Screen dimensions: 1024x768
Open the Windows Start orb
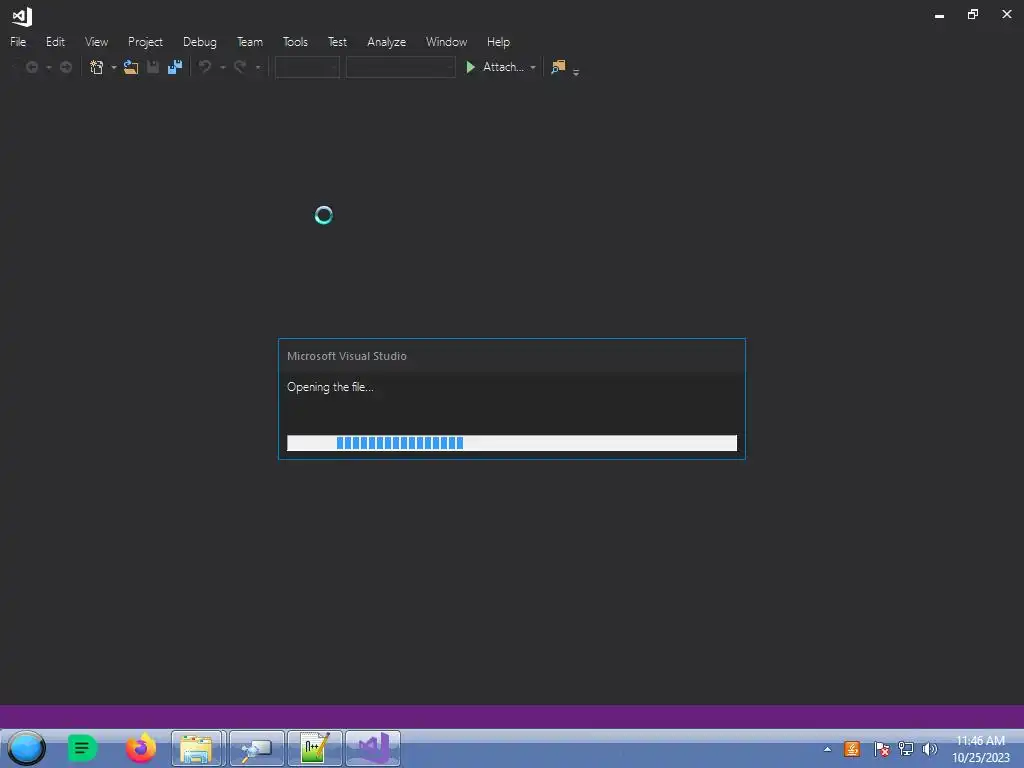pos(27,748)
